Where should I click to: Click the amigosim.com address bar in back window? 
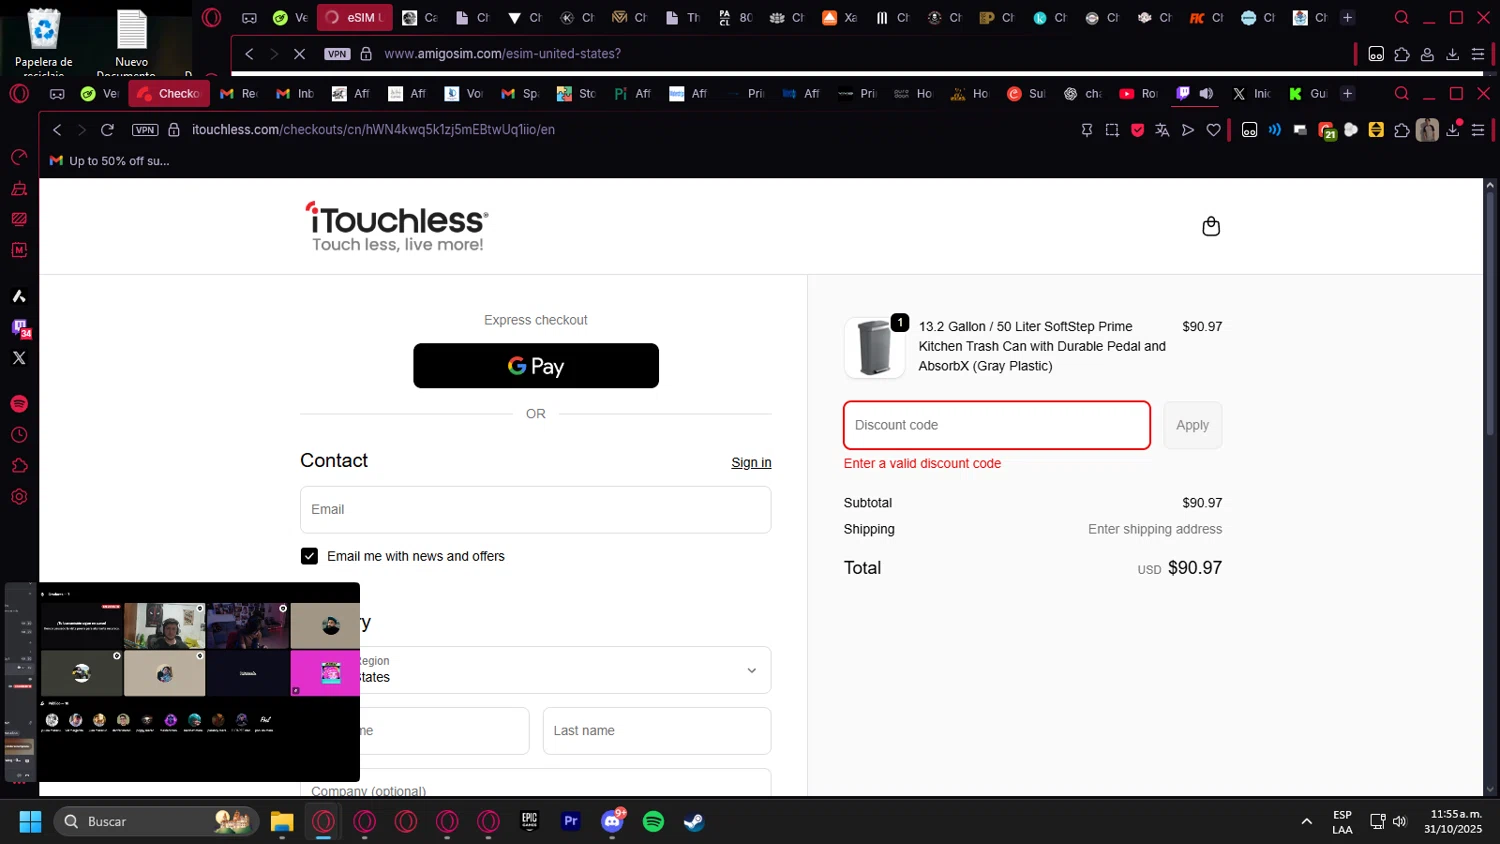pos(502,54)
